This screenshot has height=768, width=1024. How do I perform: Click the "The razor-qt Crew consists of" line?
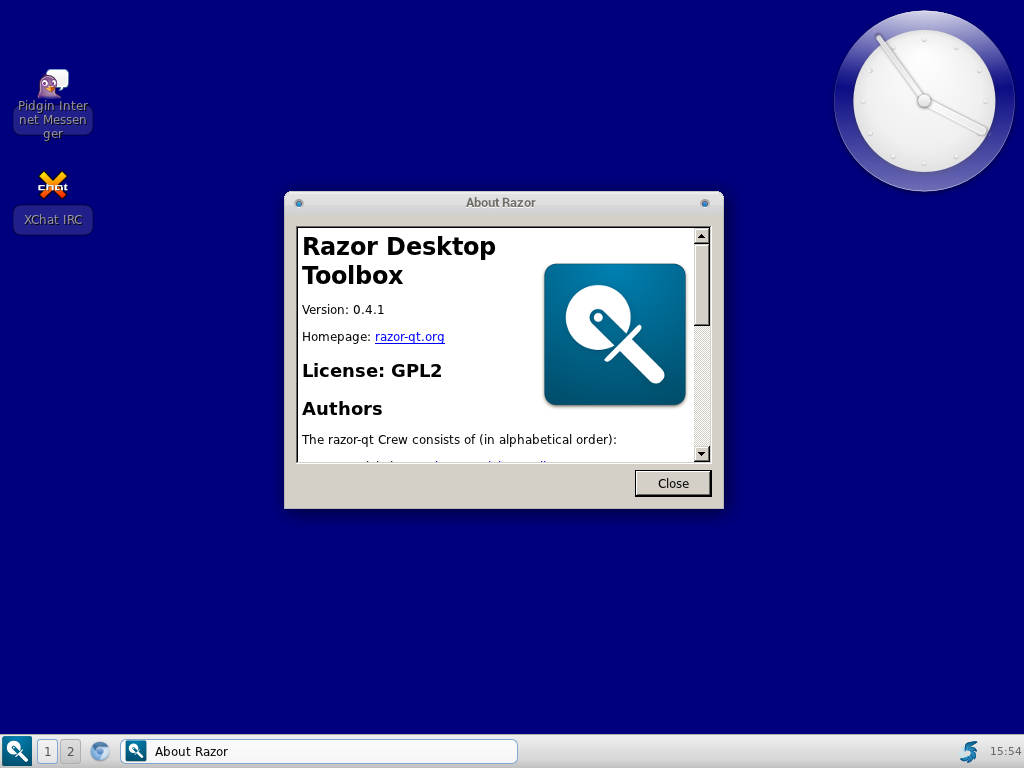[459, 440]
